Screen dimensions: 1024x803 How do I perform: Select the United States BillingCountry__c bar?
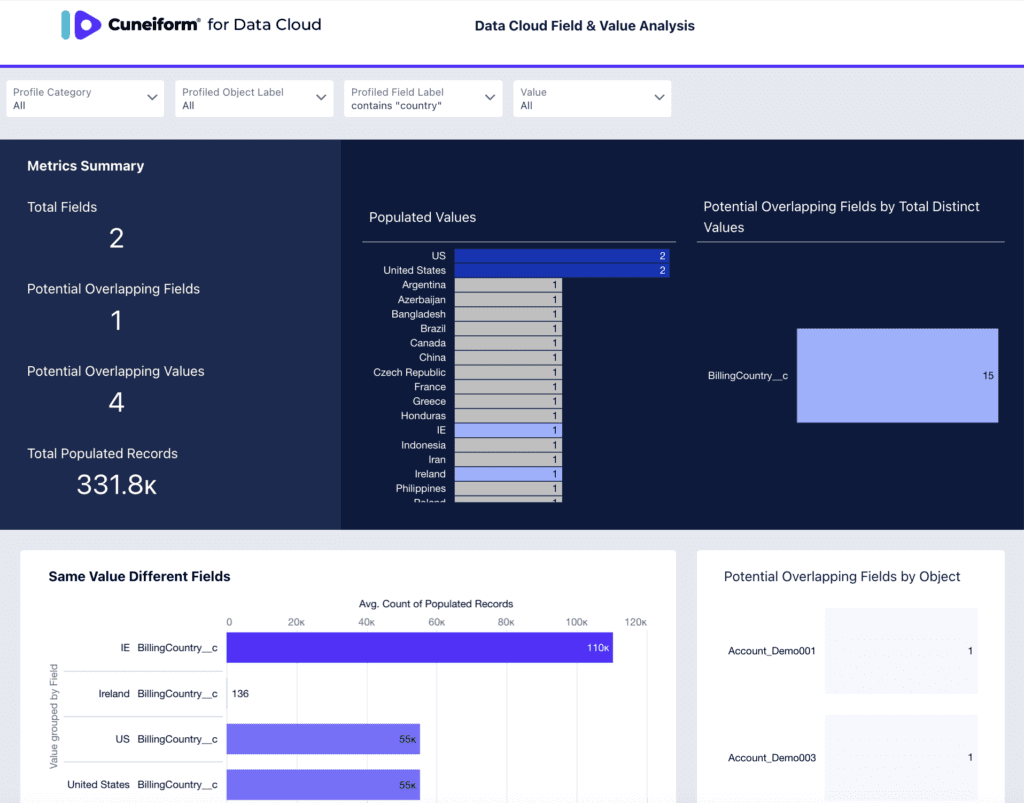tap(323, 785)
